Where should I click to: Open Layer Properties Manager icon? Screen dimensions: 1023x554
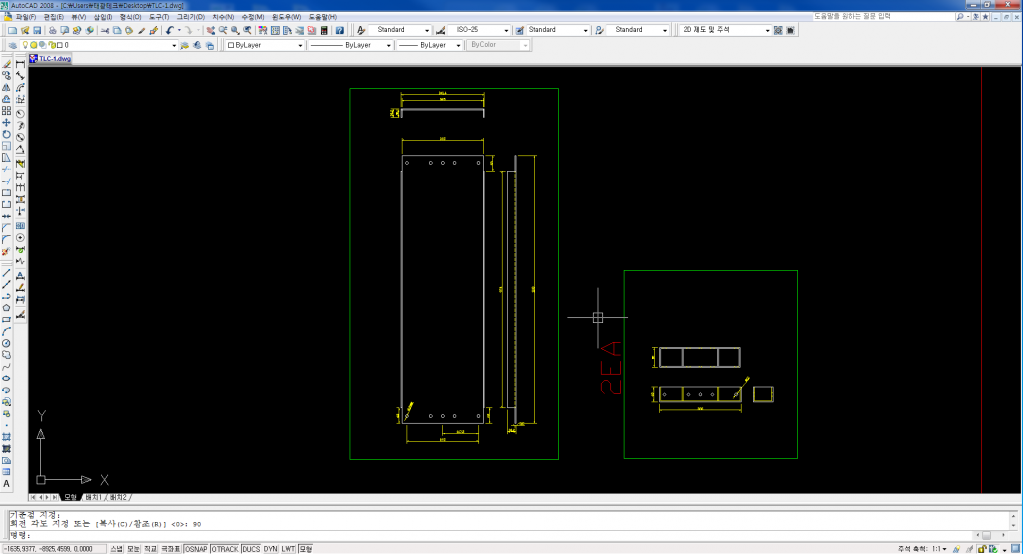(12, 46)
